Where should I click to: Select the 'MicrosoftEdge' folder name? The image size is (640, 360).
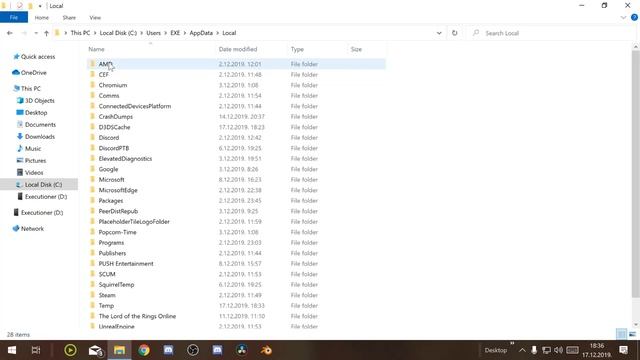coord(118,190)
